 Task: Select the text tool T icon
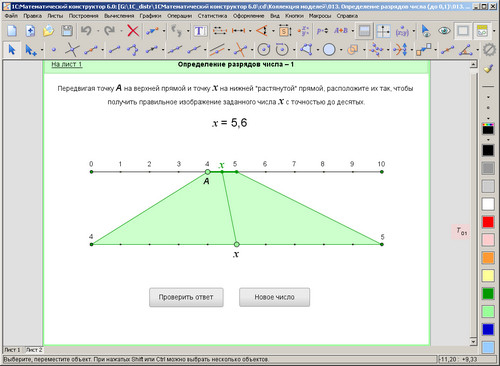[200, 31]
